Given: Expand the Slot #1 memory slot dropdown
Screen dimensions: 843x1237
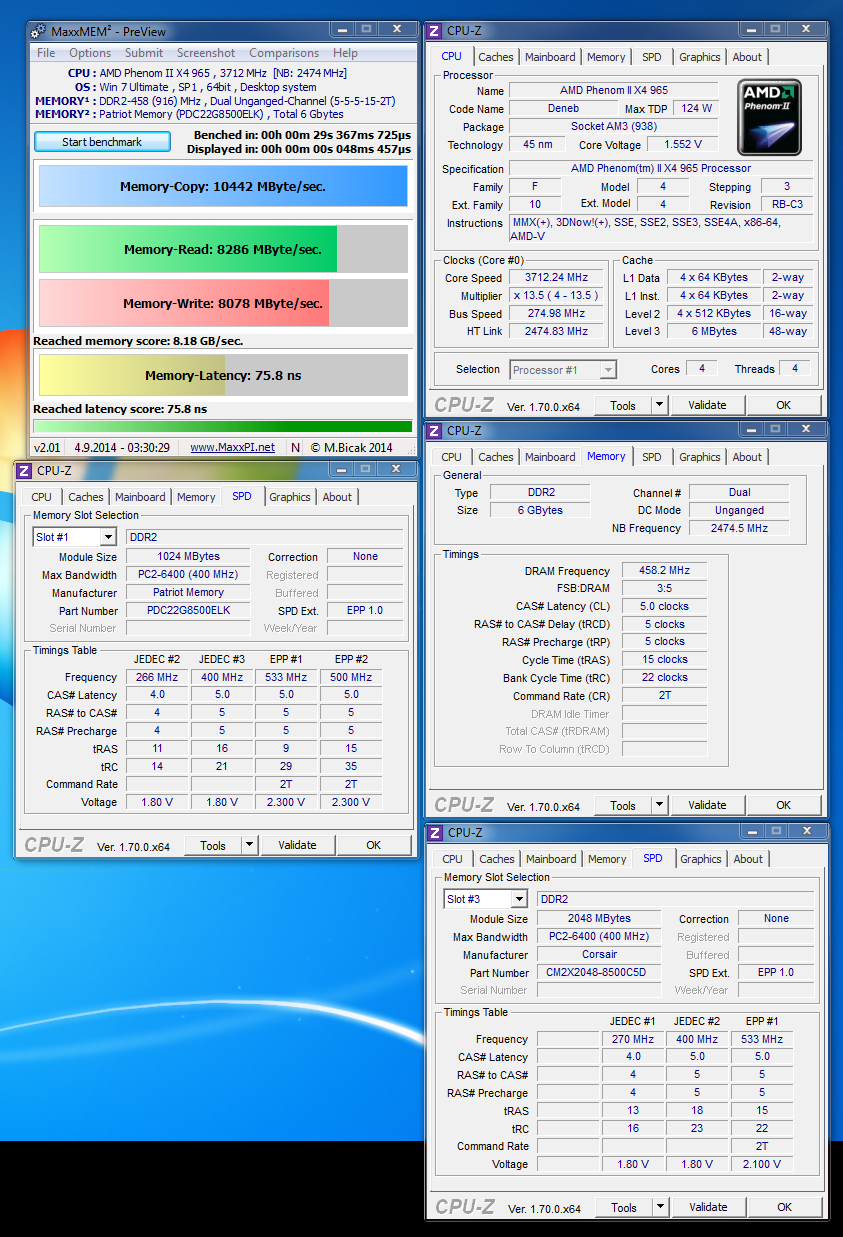Looking at the screenshot, I should pyautogui.click(x=107, y=537).
